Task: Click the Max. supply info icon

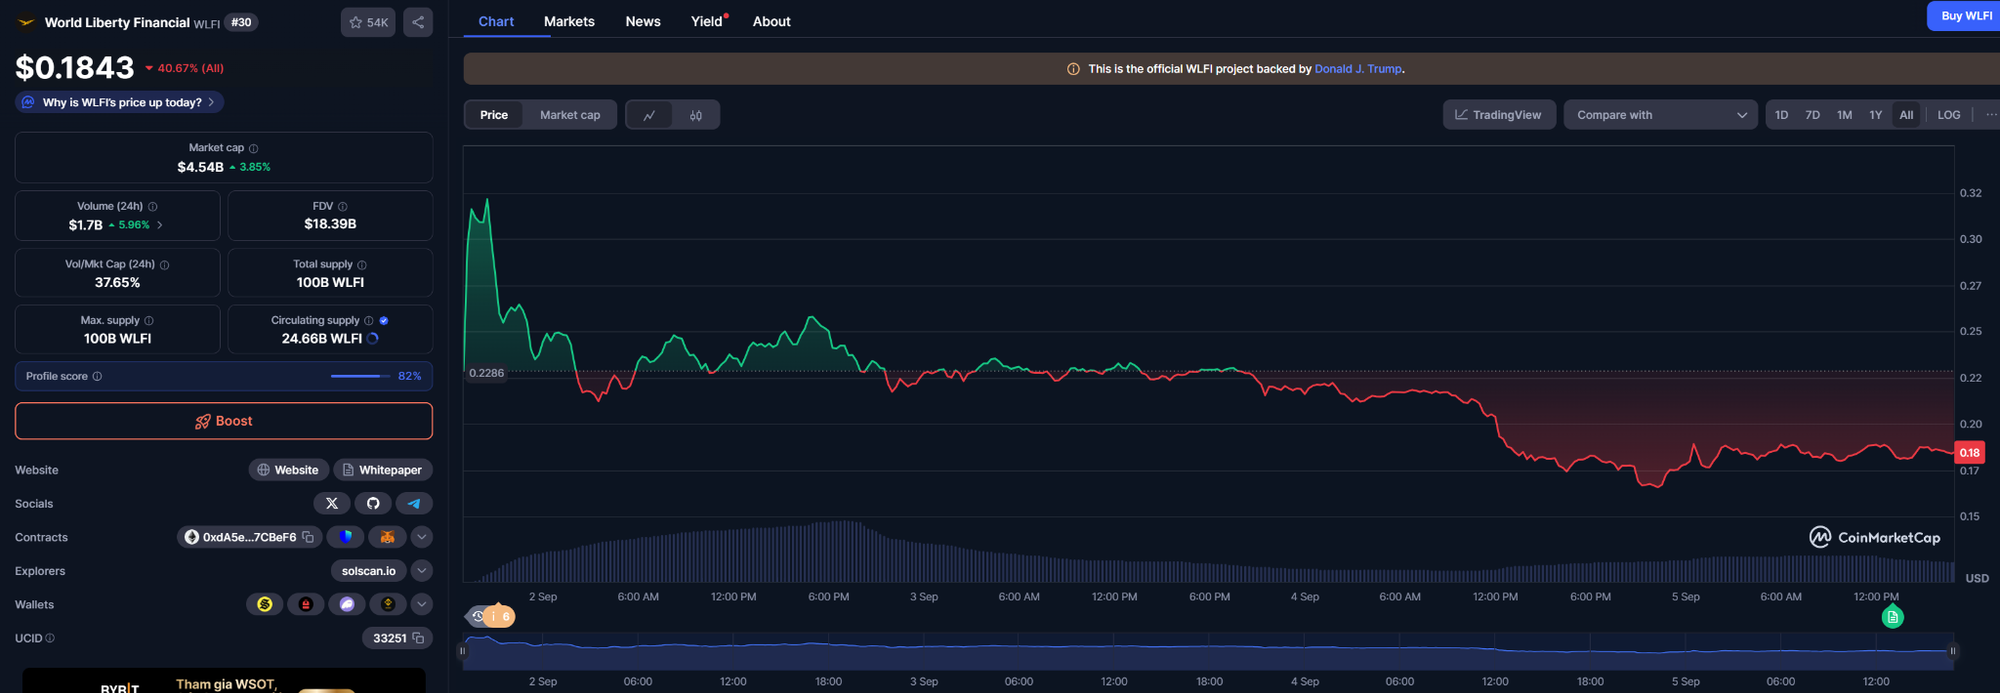Action: point(149,321)
